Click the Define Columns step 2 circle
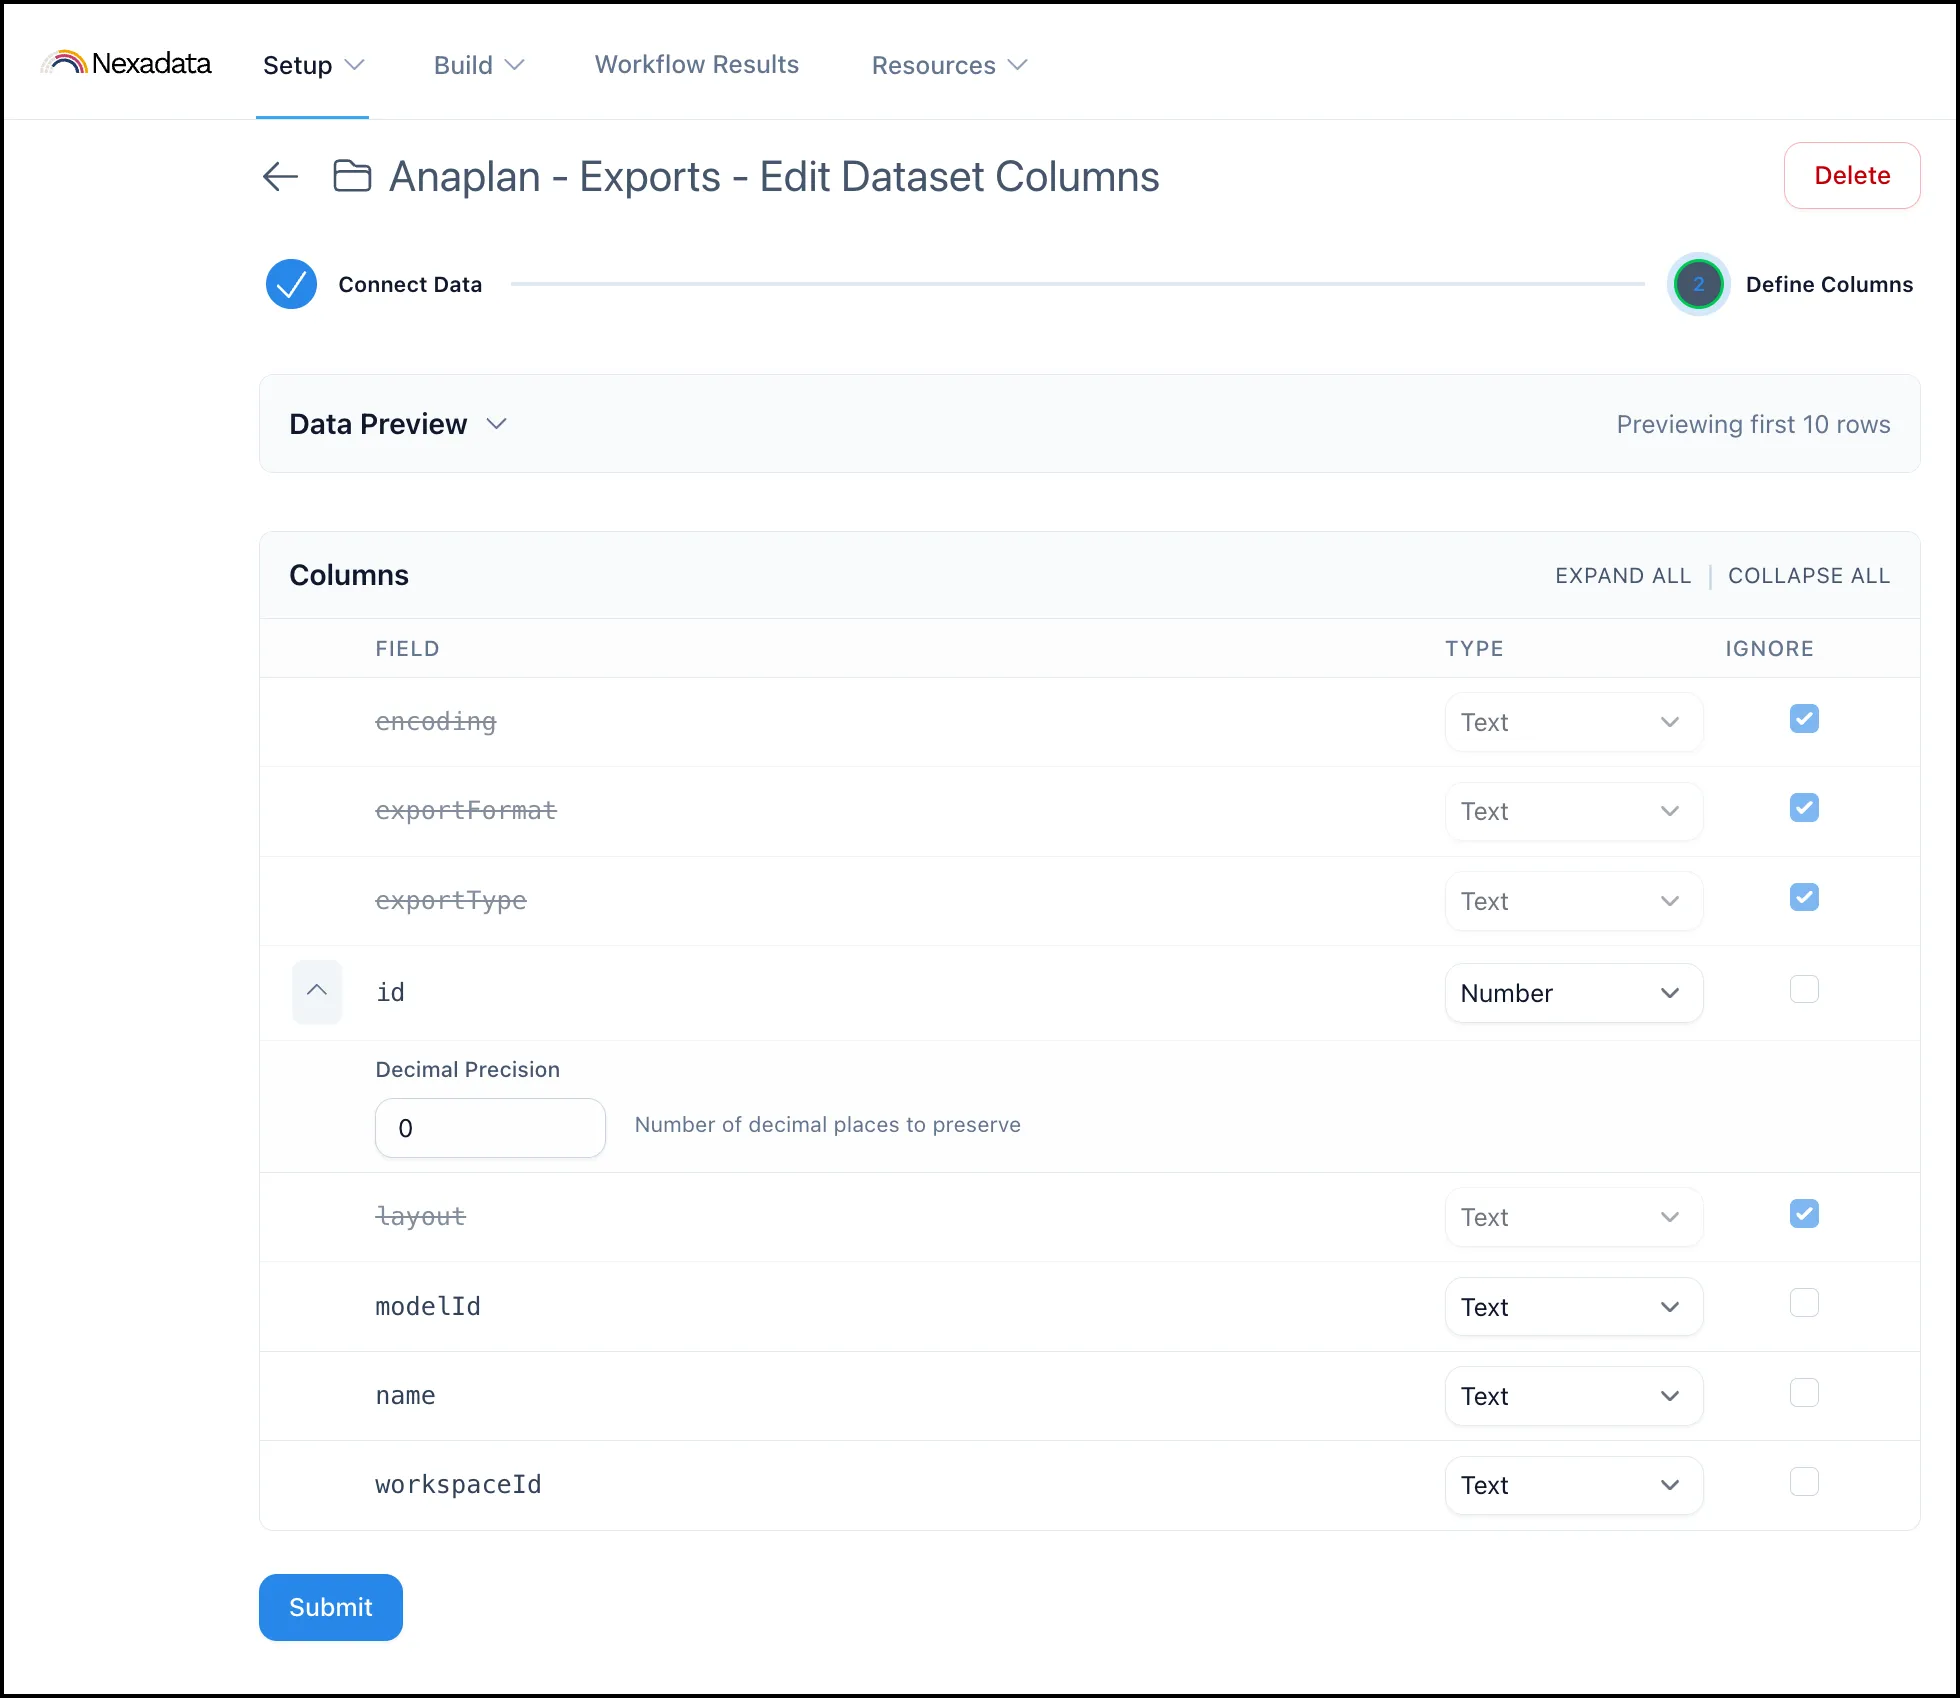The image size is (1960, 1698). coord(1698,284)
